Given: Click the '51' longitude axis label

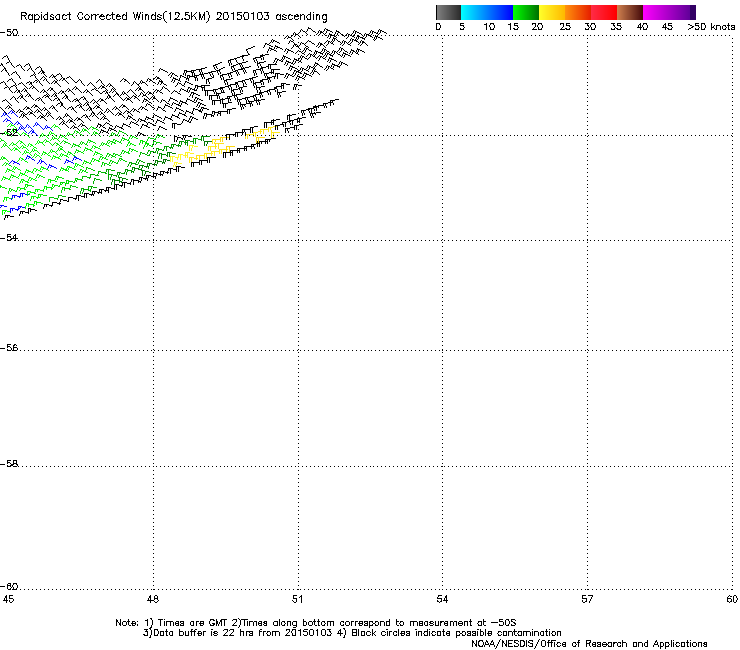Looking at the screenshot, I should click(x=297, y=599).
